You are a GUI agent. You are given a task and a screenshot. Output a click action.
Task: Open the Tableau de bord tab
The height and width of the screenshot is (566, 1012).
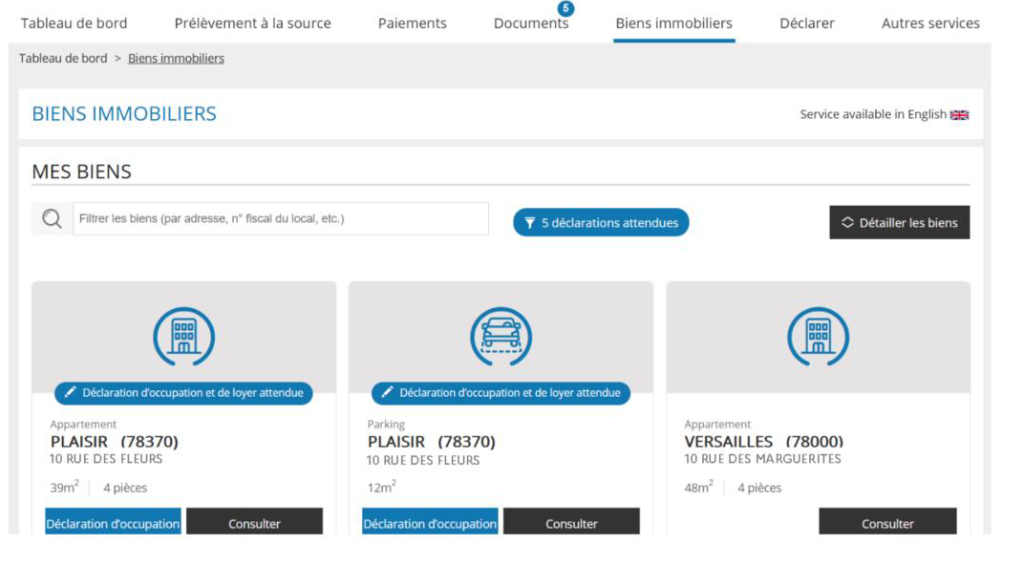point(74,23)
